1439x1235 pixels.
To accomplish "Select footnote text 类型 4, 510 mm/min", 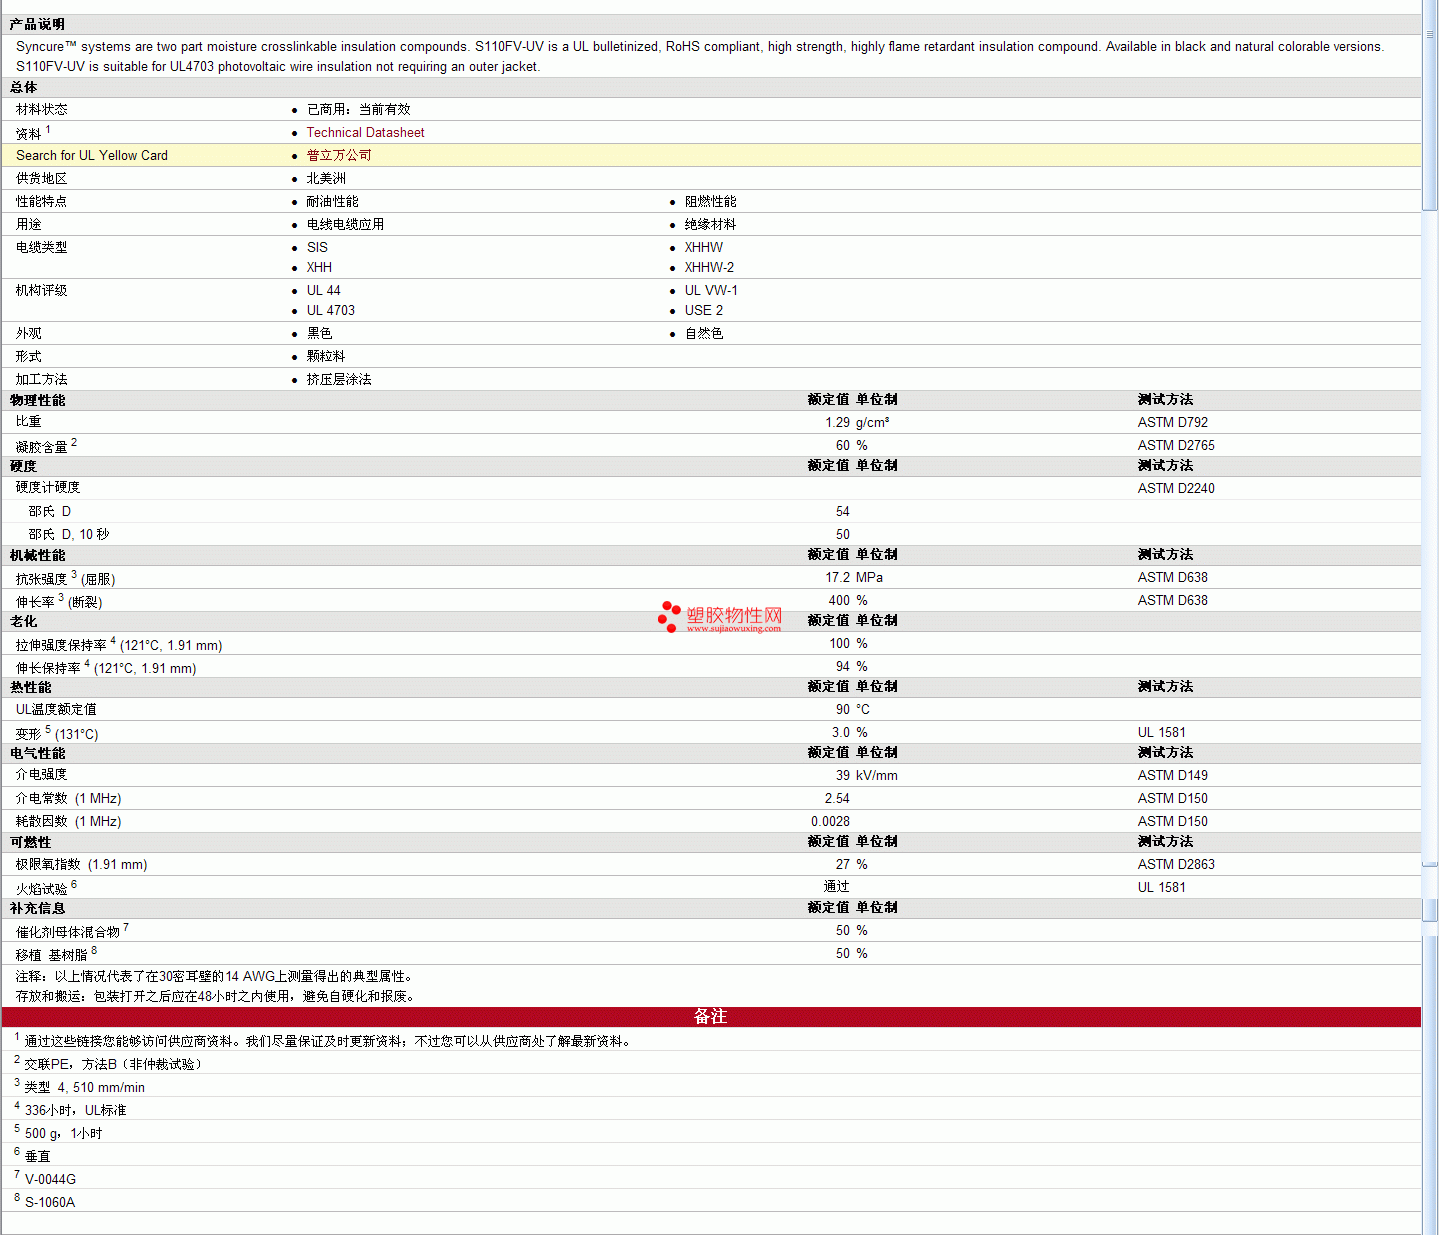I will click(85, 1087).
